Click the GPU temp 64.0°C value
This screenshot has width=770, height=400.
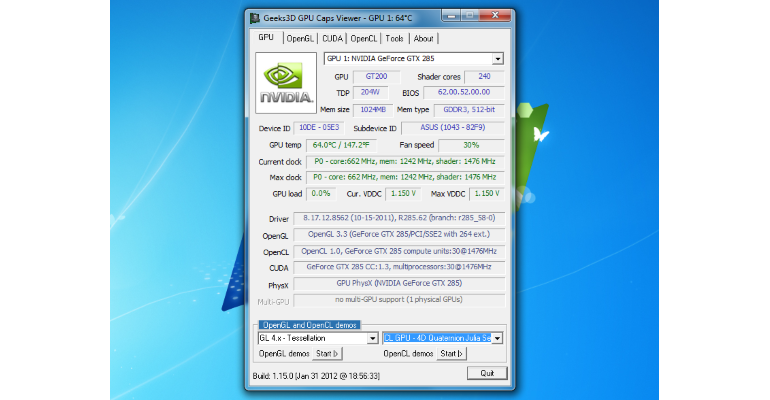pos(341,145)
